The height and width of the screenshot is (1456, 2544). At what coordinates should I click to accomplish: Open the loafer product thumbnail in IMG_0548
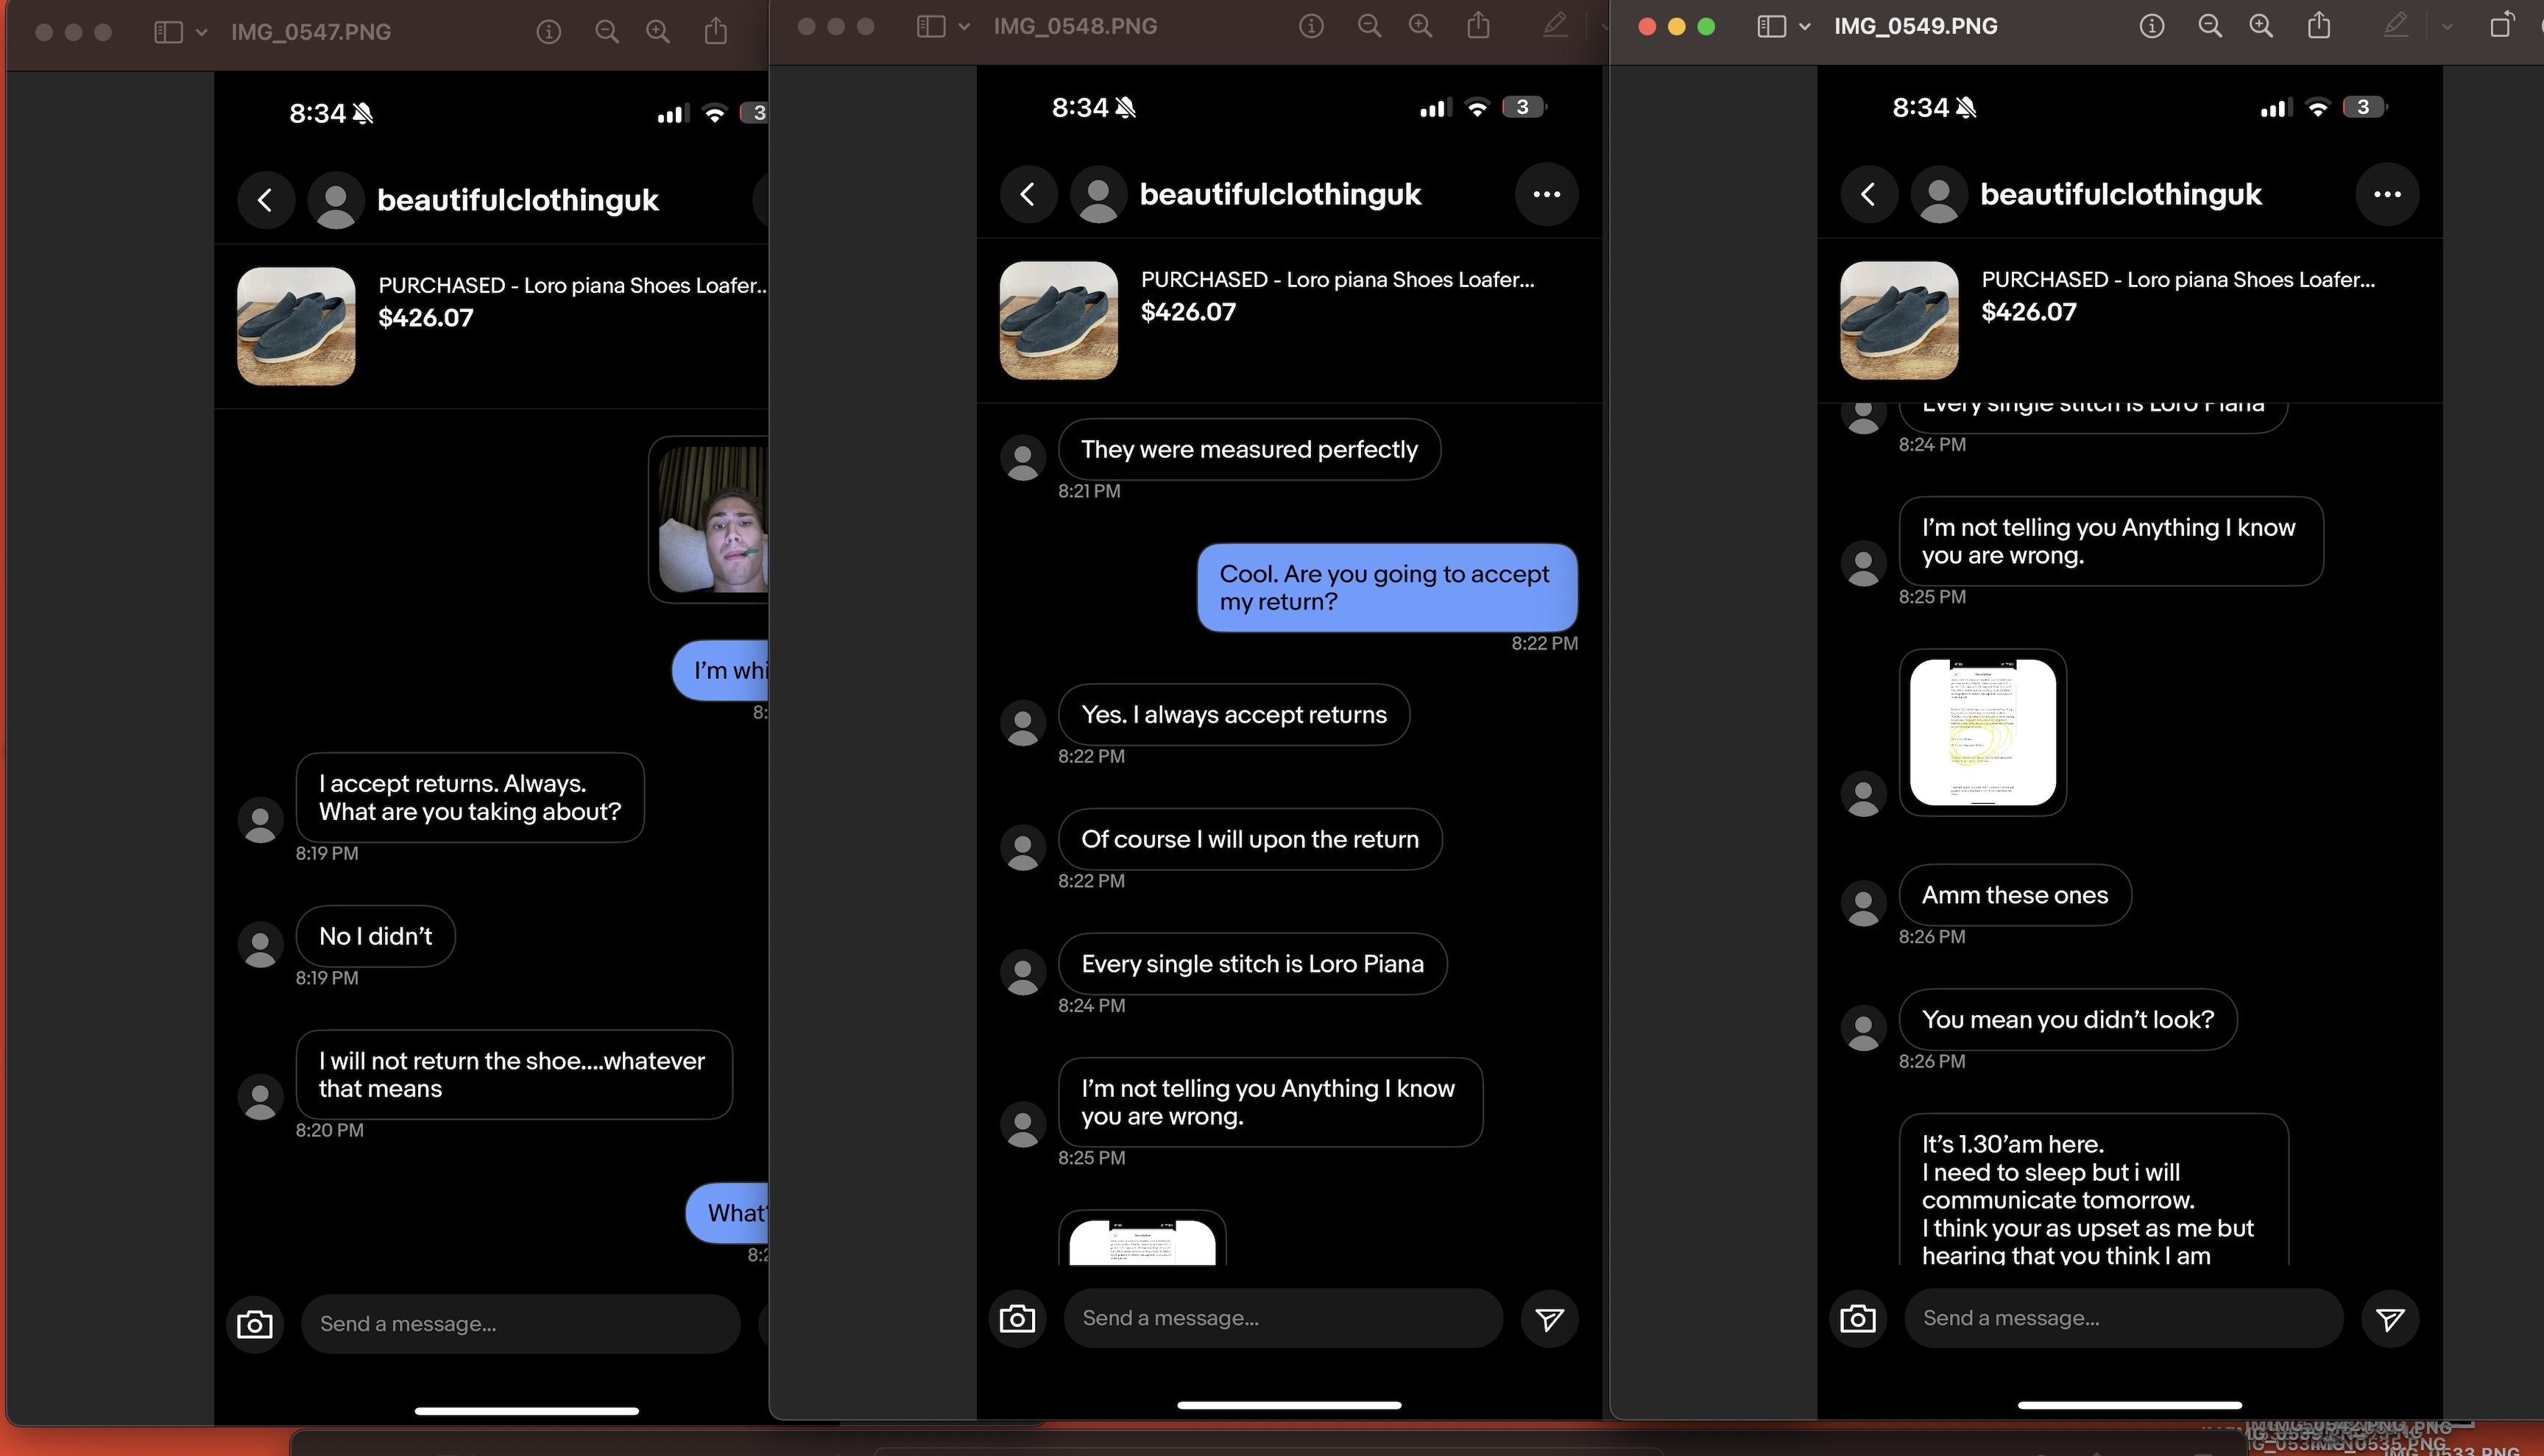[x=1059, y=320]
